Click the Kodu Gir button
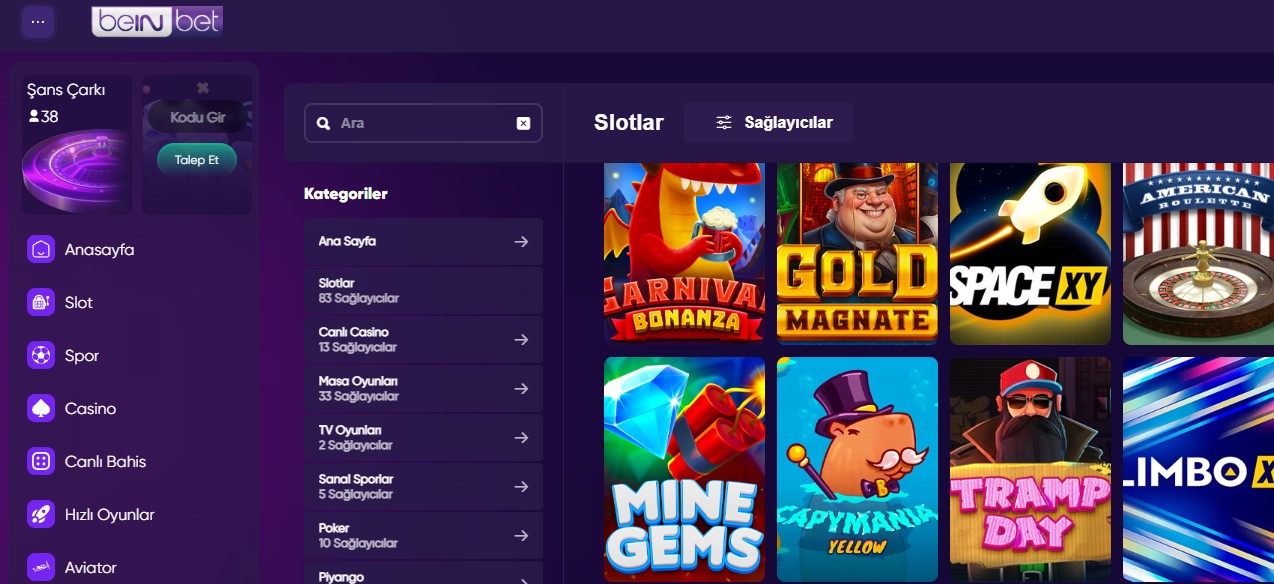The width and height of the screenshot is (1274, 584). coord(197,117)
